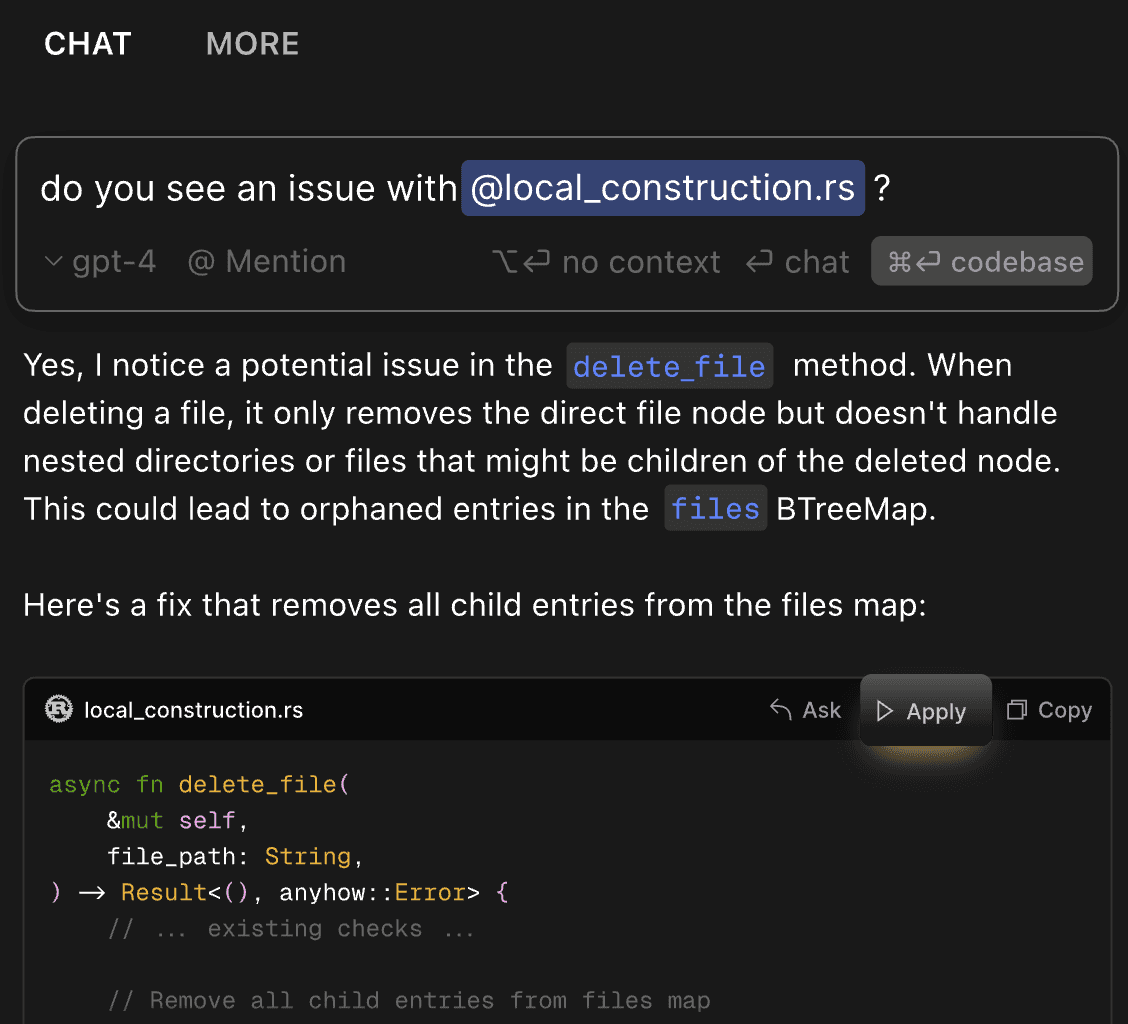Viewport: 1128px width, 1024px height.
Task: Copy the code block contents
Action: (1049, 710)
